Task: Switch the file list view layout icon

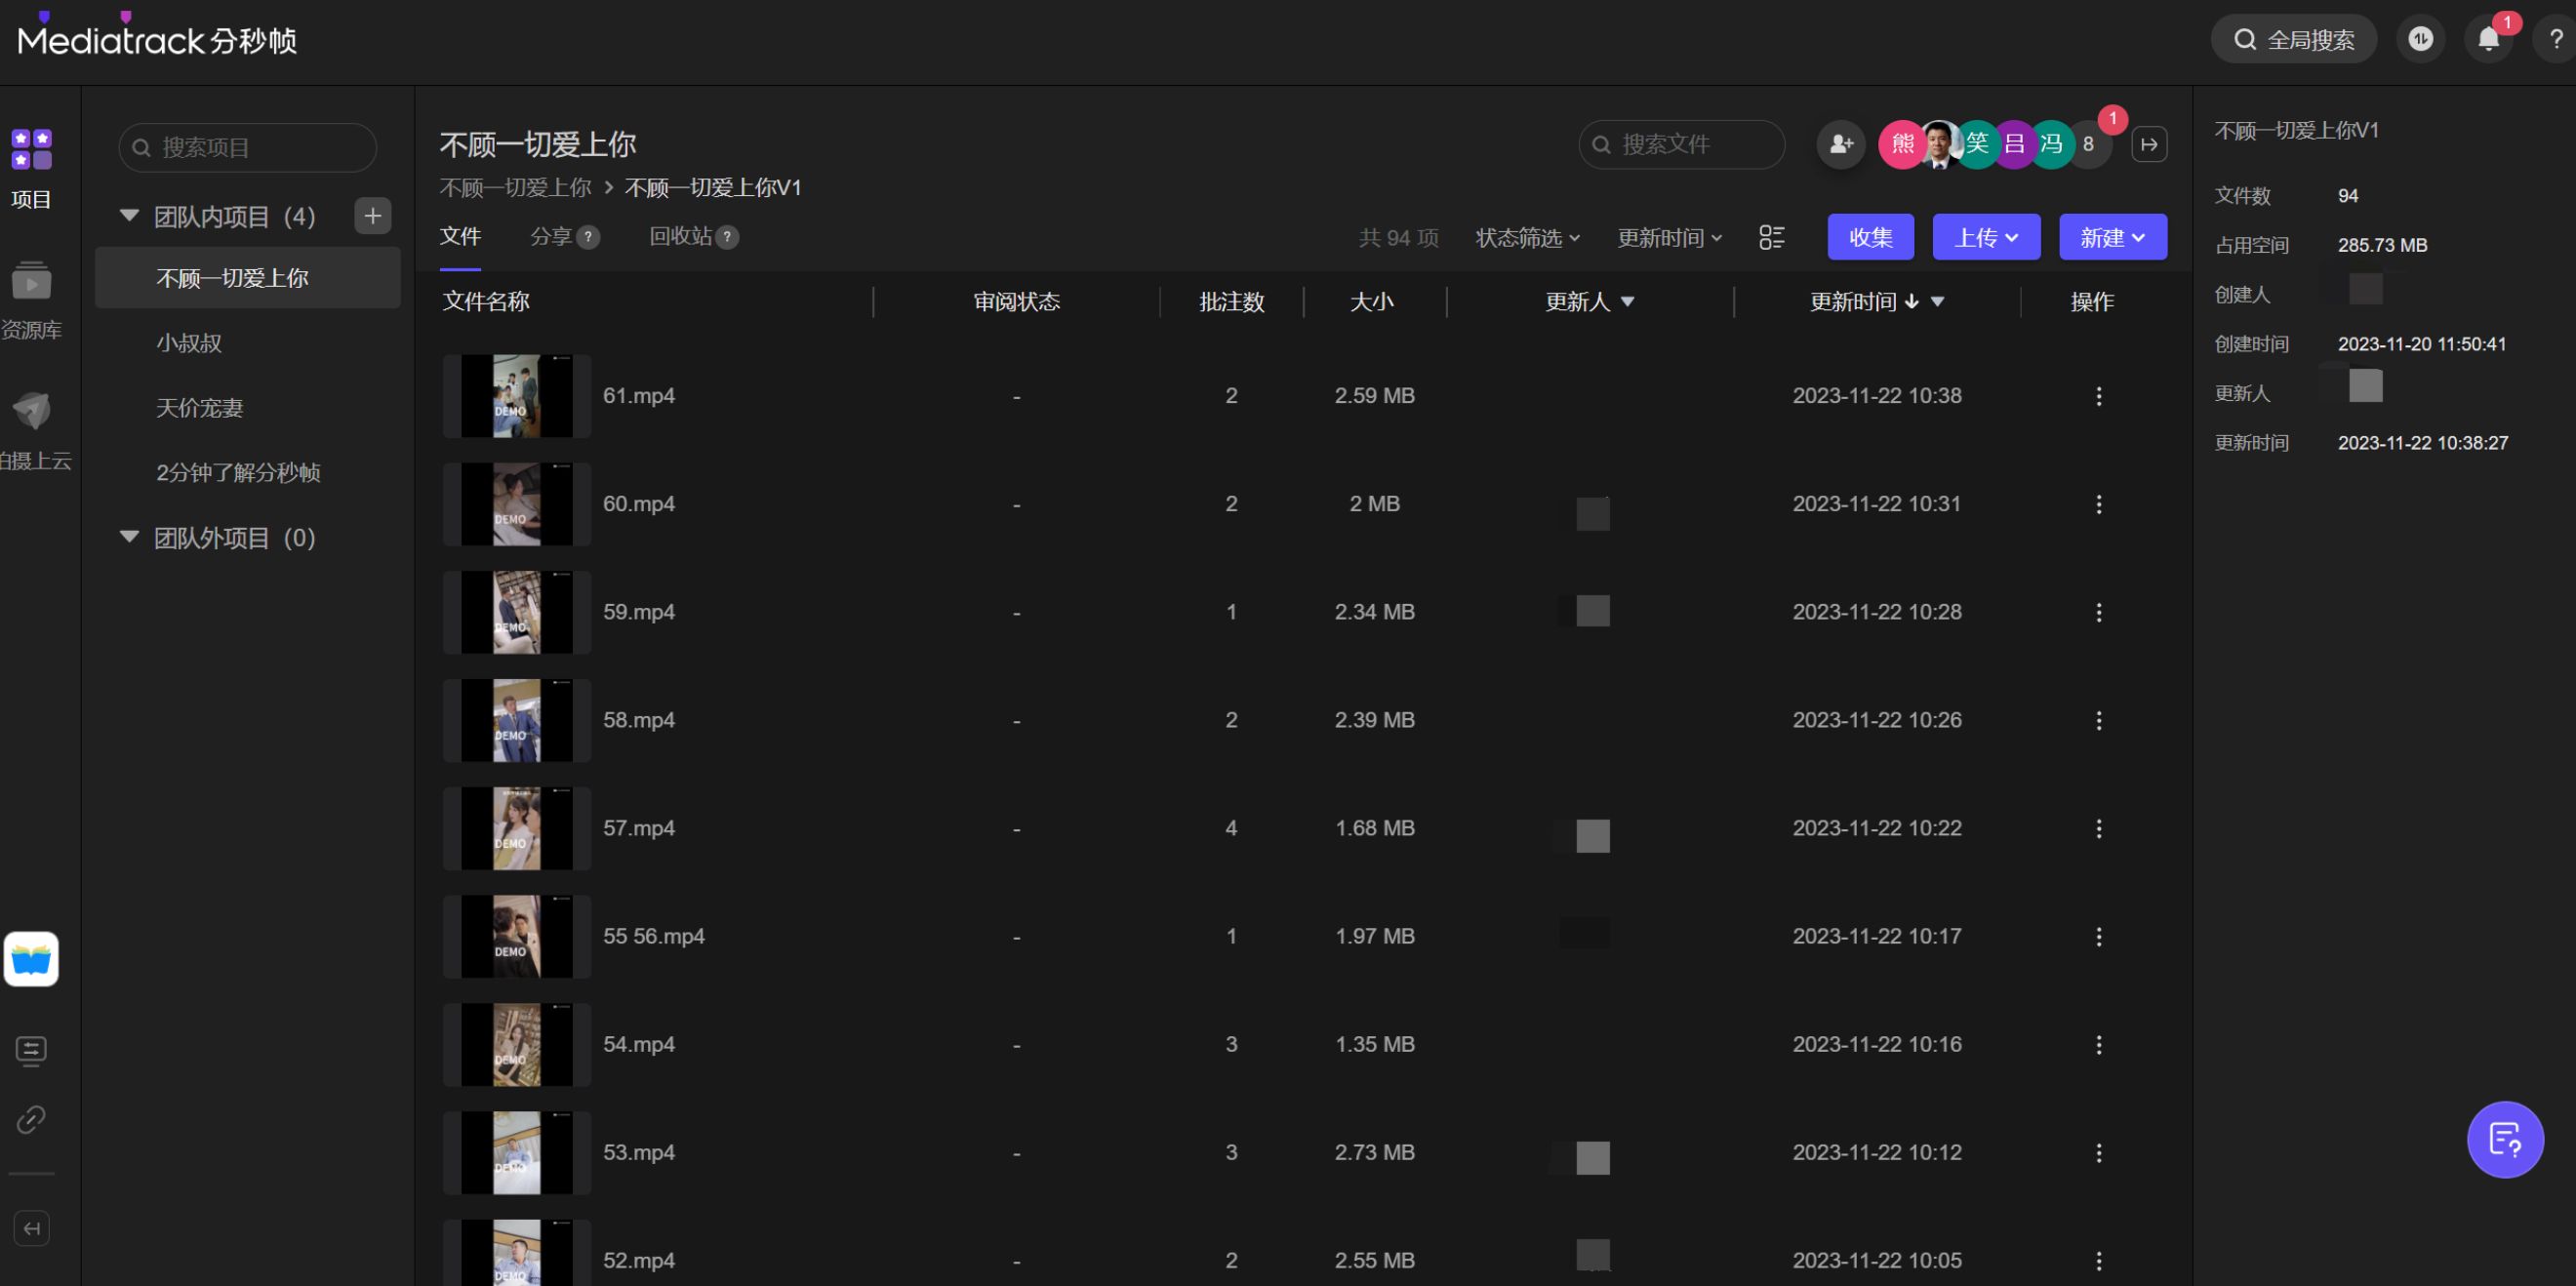Action: [1771, 237]
